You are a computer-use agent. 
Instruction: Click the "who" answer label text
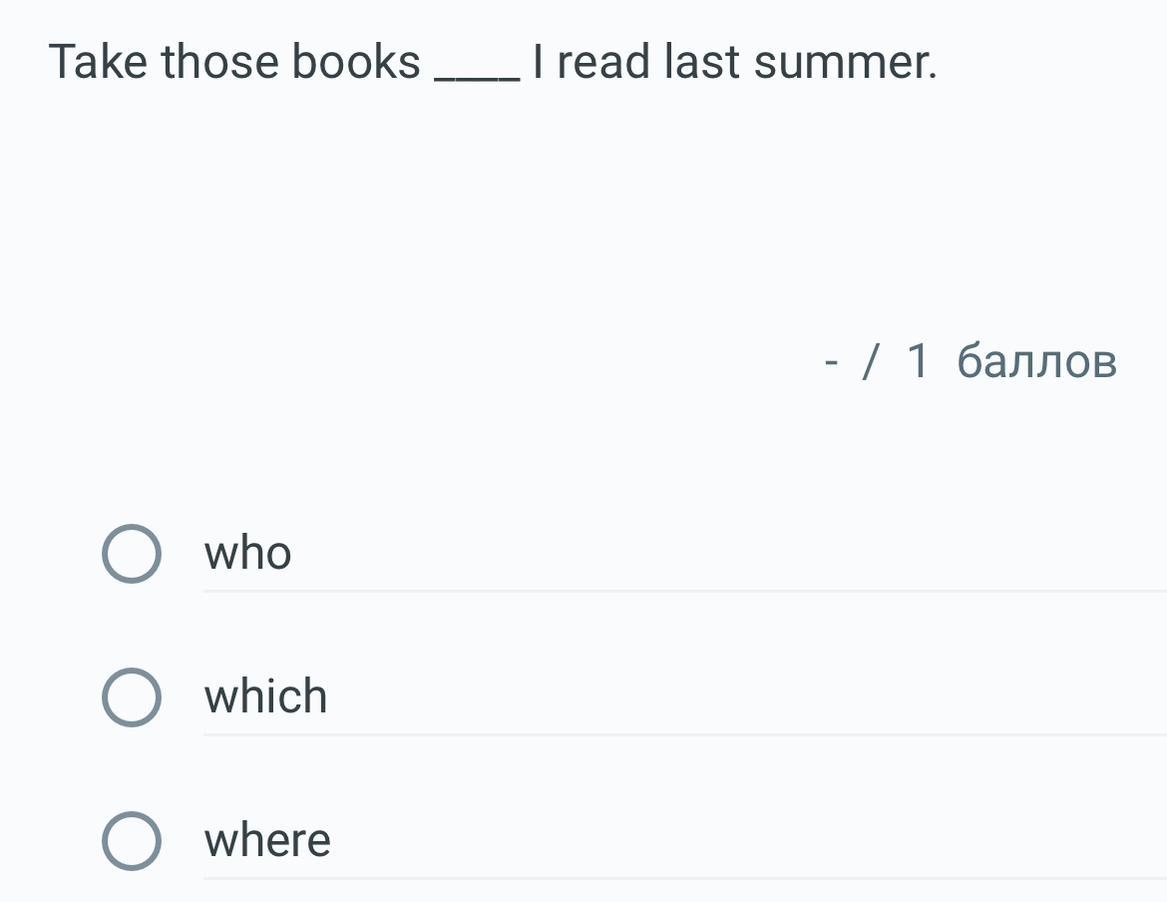point(248,553)
